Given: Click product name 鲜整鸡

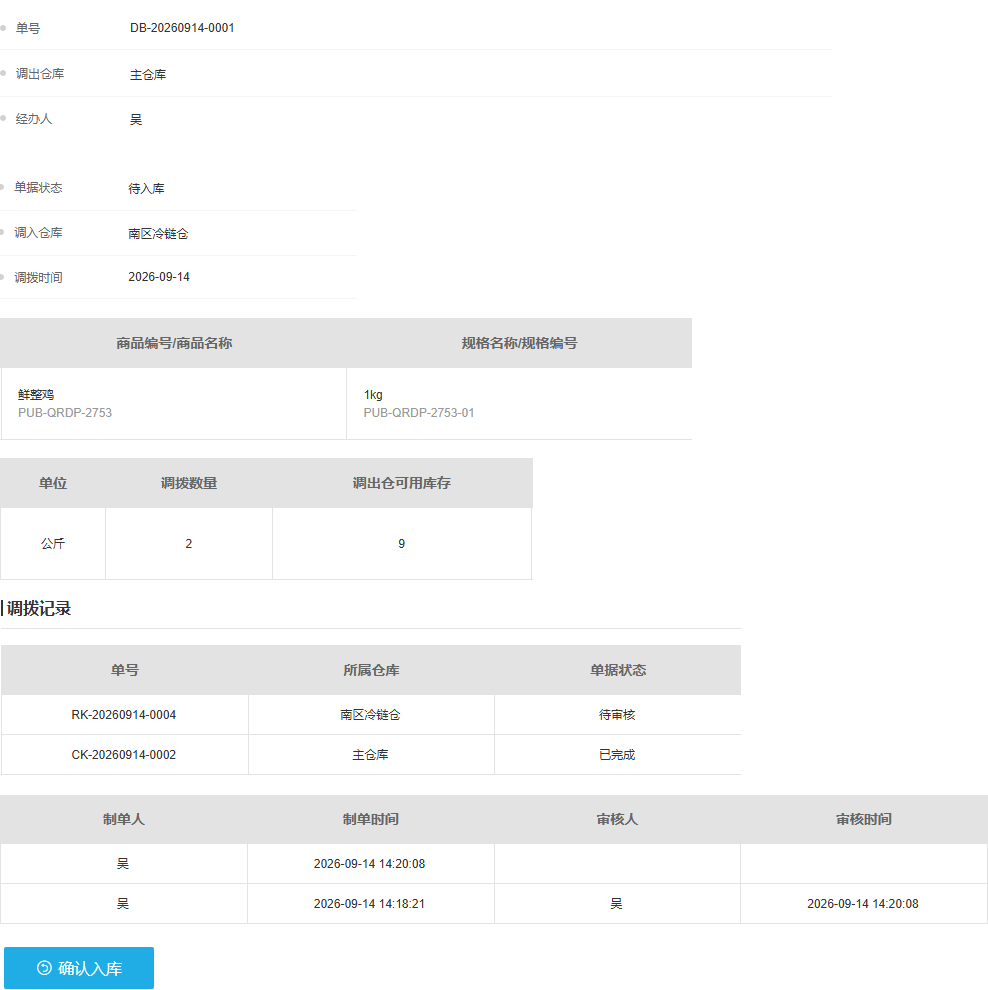Looking at the screenshot, I should tap(36, 395).
